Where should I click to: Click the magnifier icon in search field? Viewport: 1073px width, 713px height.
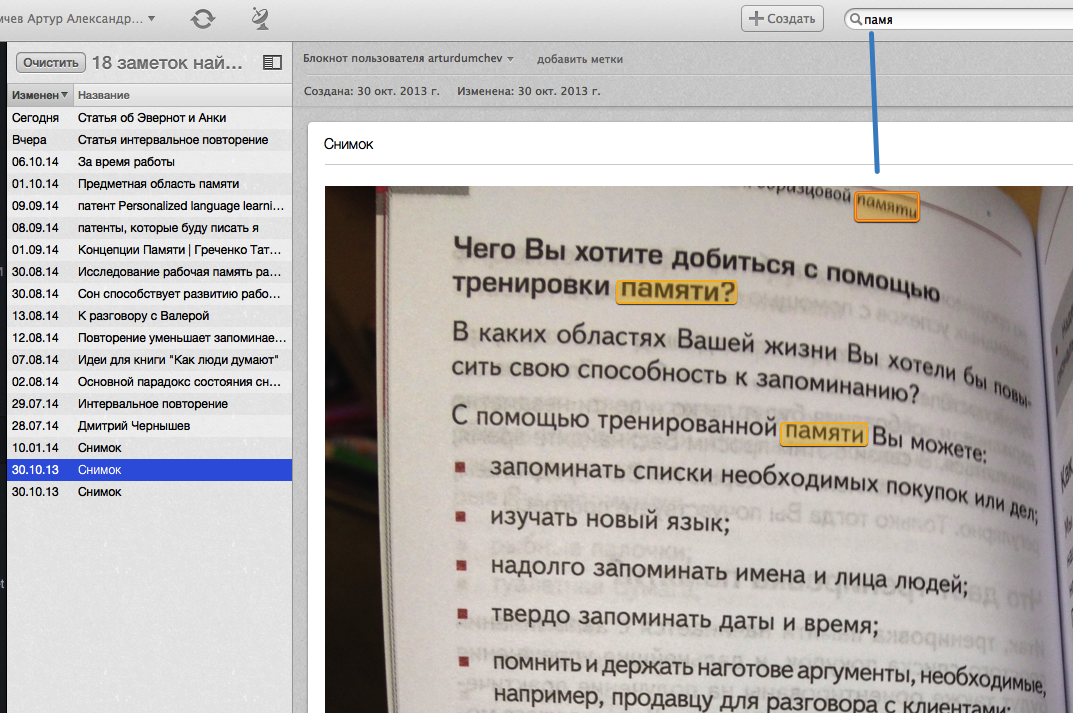(857, 17)
